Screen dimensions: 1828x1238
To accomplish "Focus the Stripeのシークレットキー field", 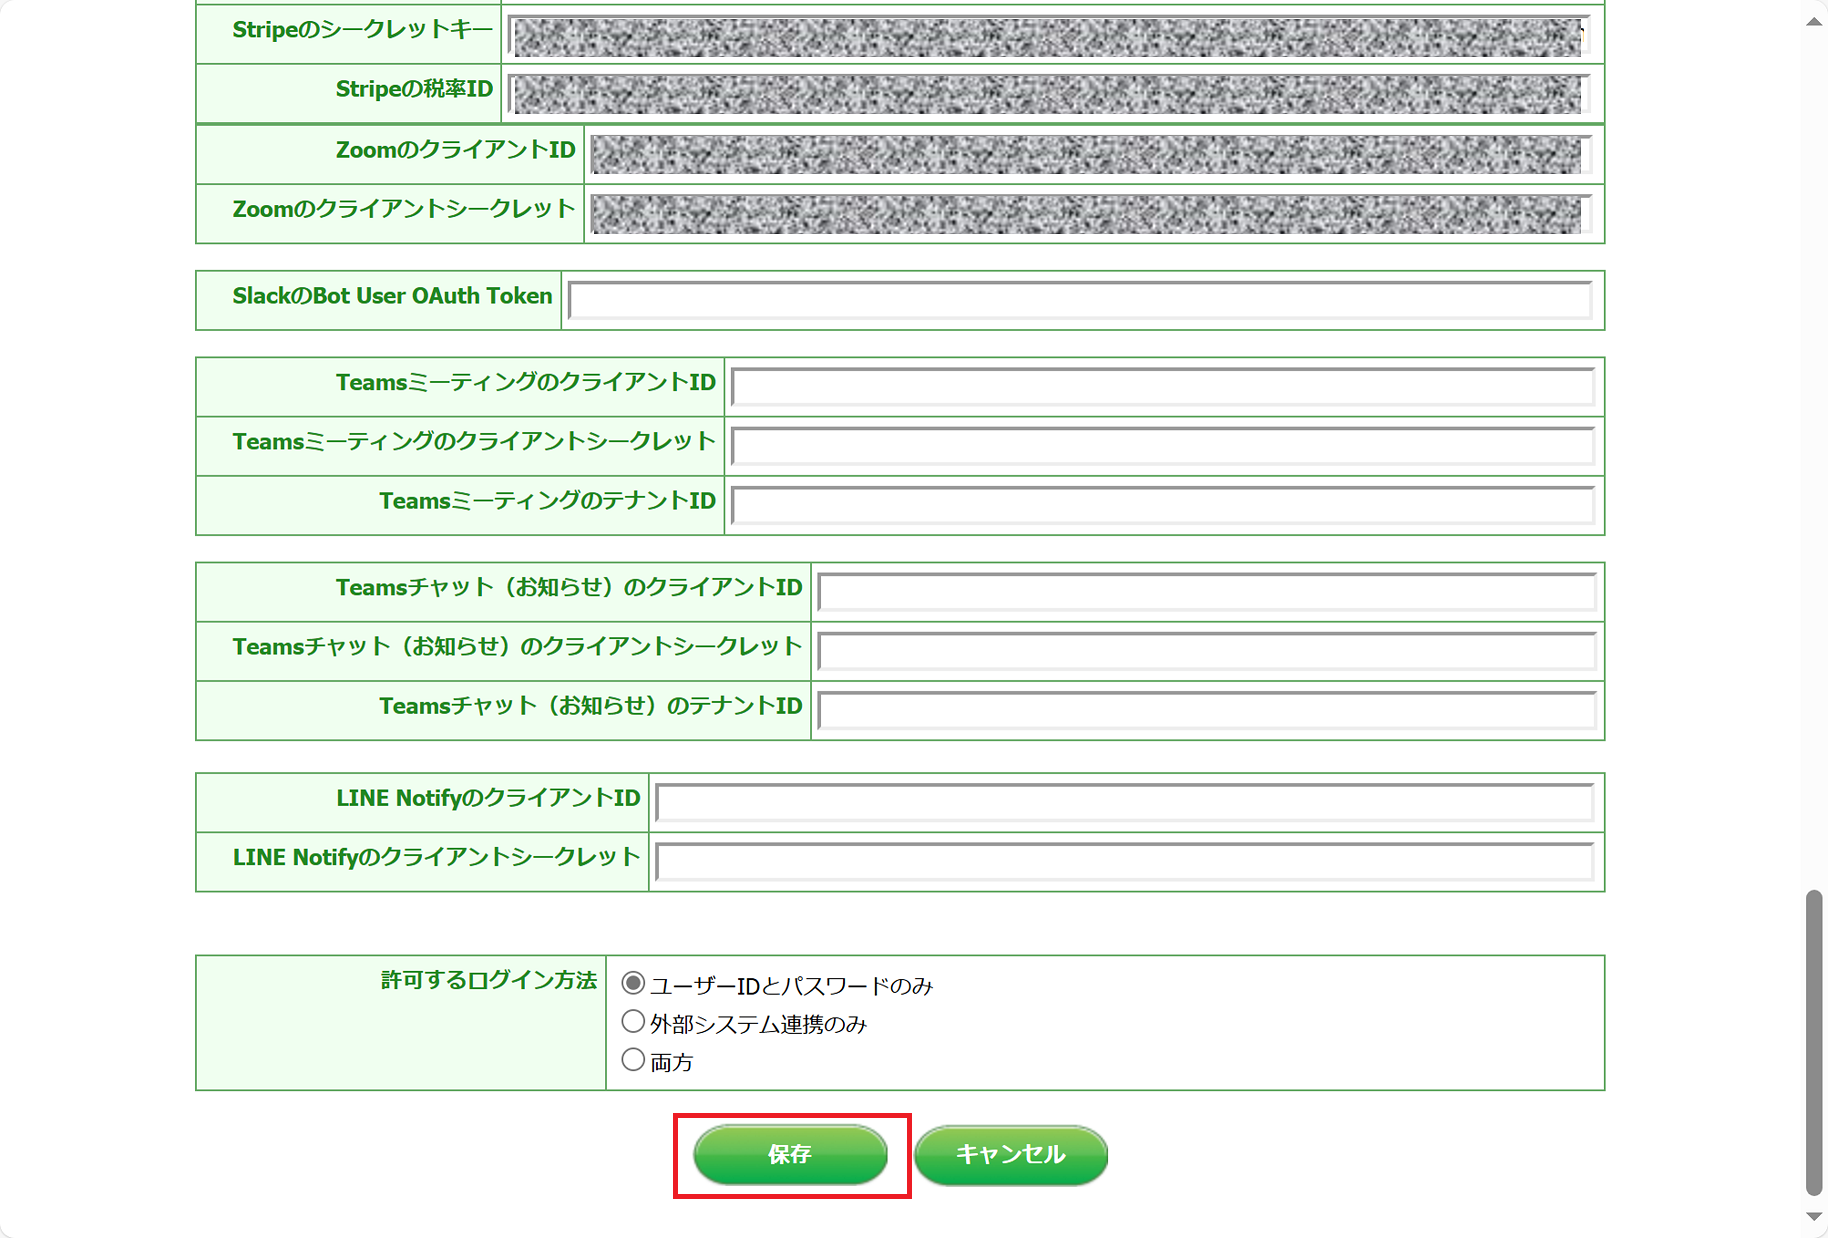I will click(x=1049, y=36).
